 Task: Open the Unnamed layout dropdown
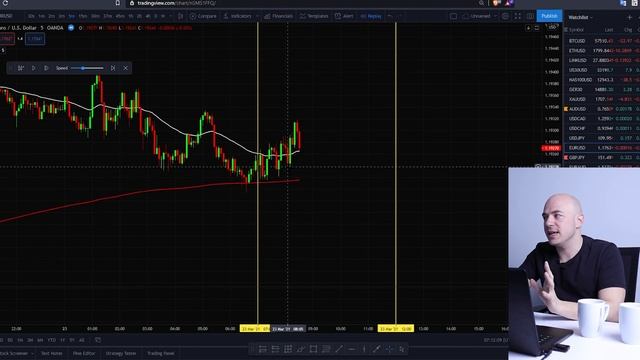pyautogui.click(x=480, y=16)
